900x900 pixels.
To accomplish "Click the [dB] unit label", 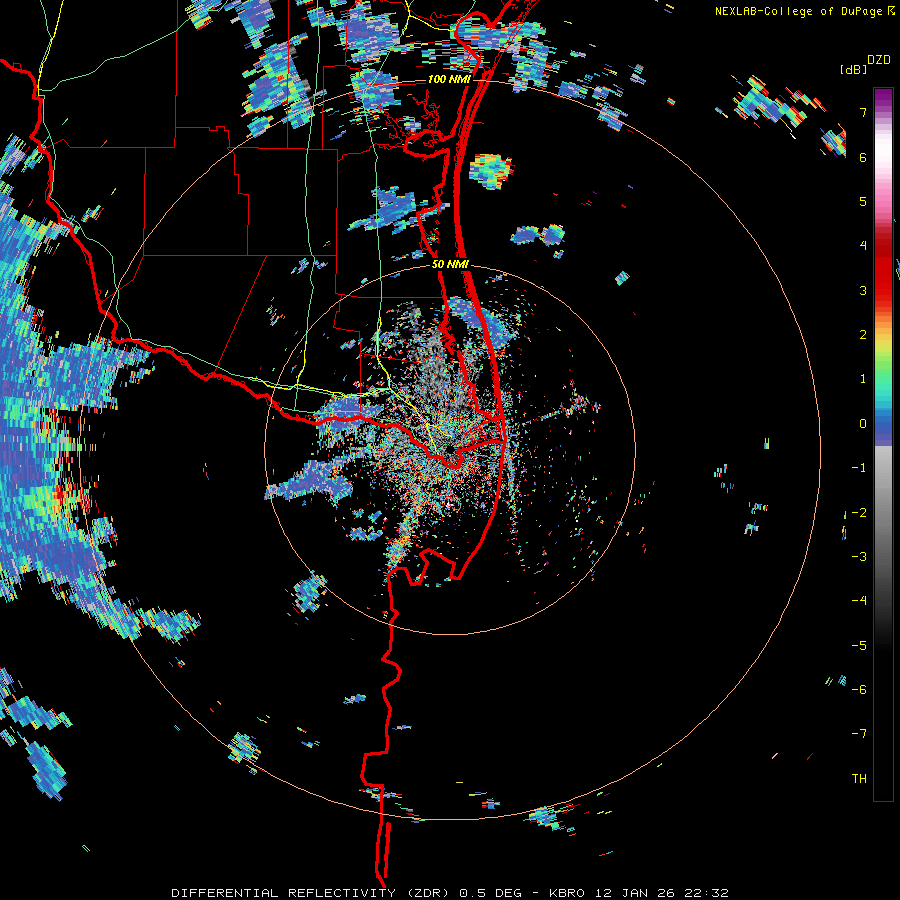I will pos(853,69).
